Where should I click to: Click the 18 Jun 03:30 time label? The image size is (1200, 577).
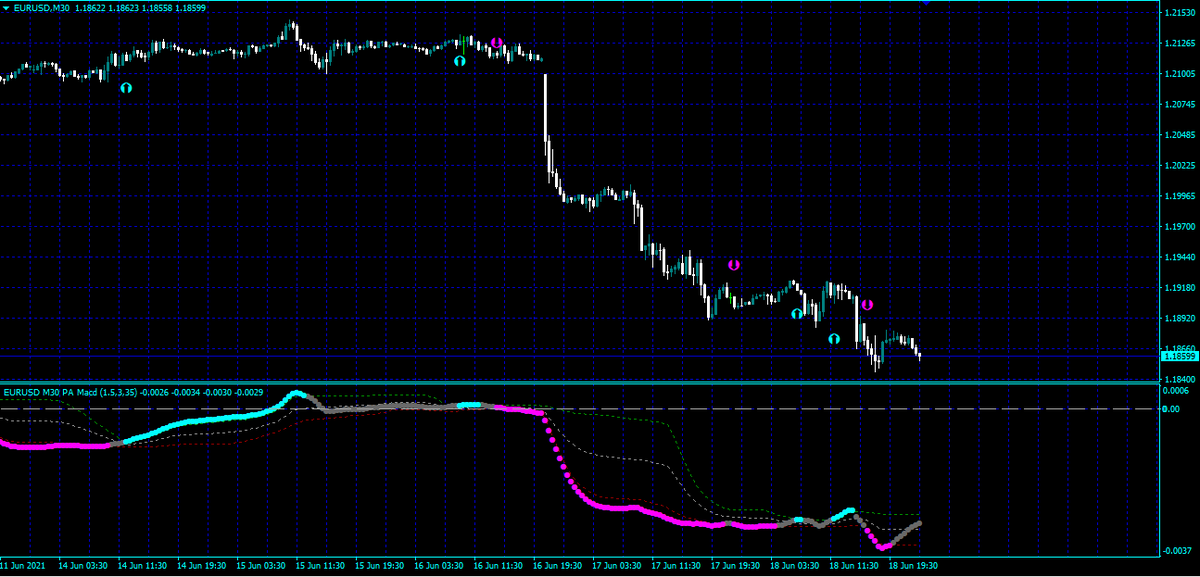click(x=796, y=564)
